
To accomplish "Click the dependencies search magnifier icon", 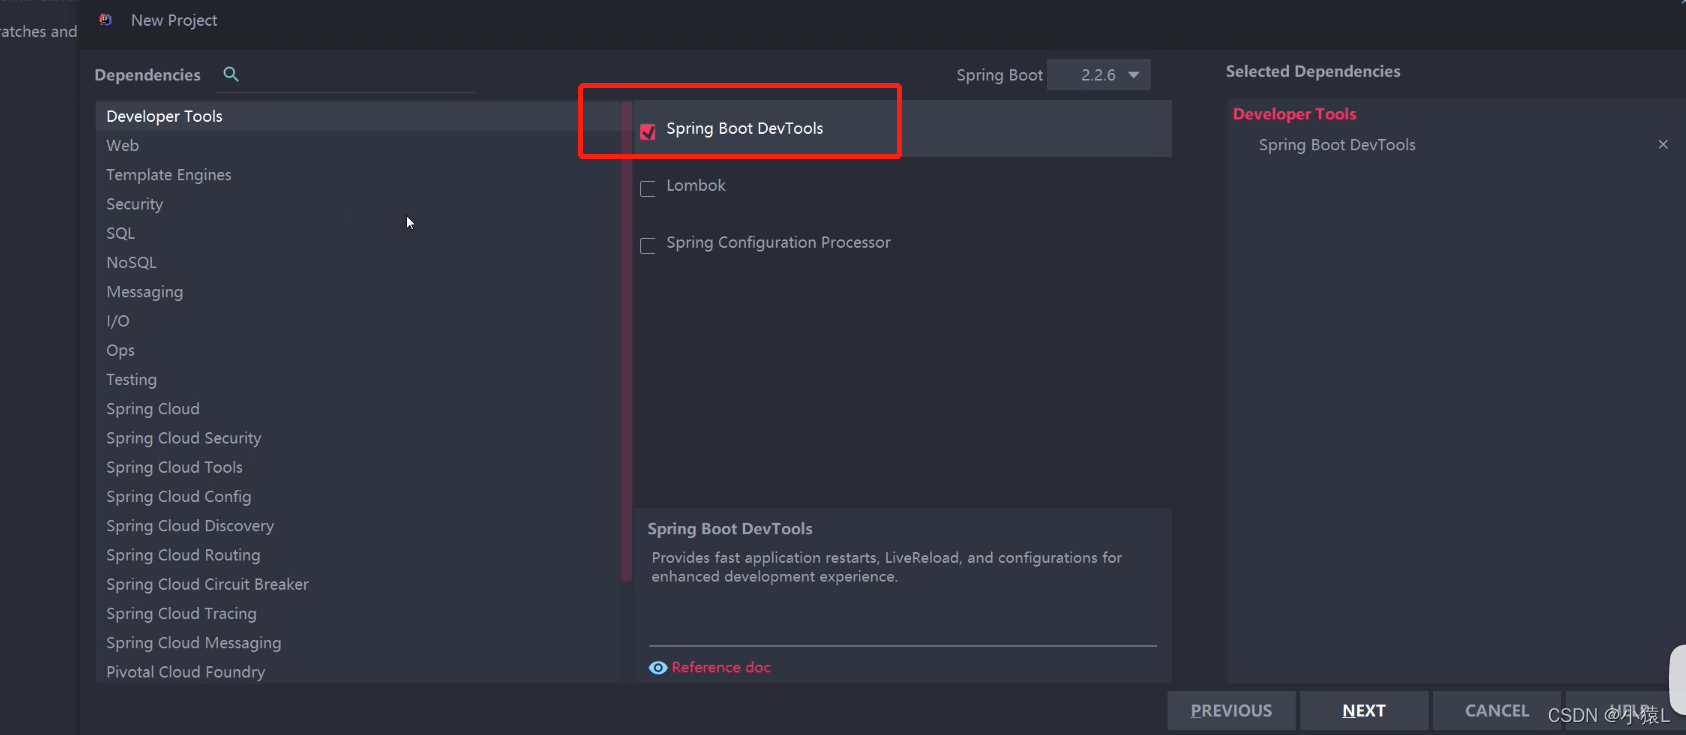I will 231,74.
